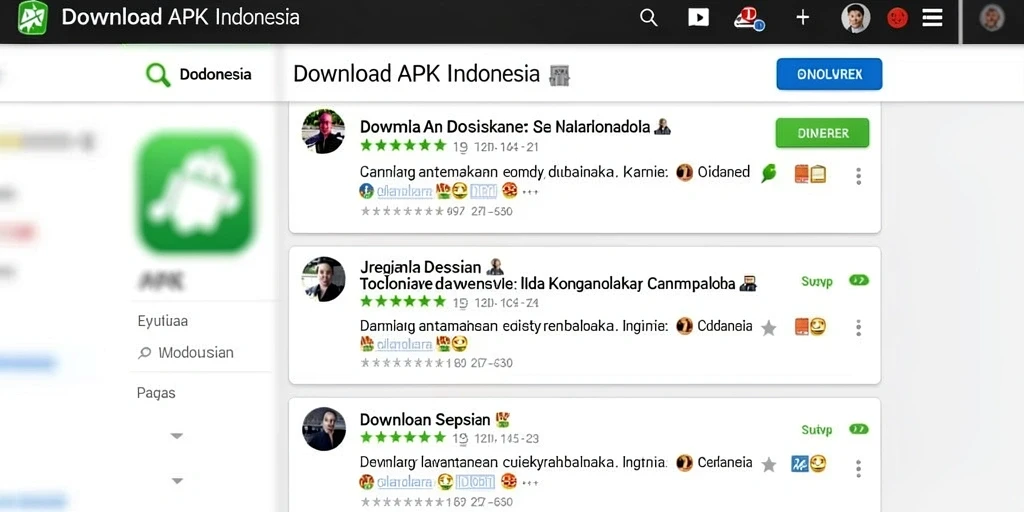Image resolution: width=1024 pixels, height=512 pixels.
Task: Select Eyutiaa in the sidebar
Action: [163, 321]
